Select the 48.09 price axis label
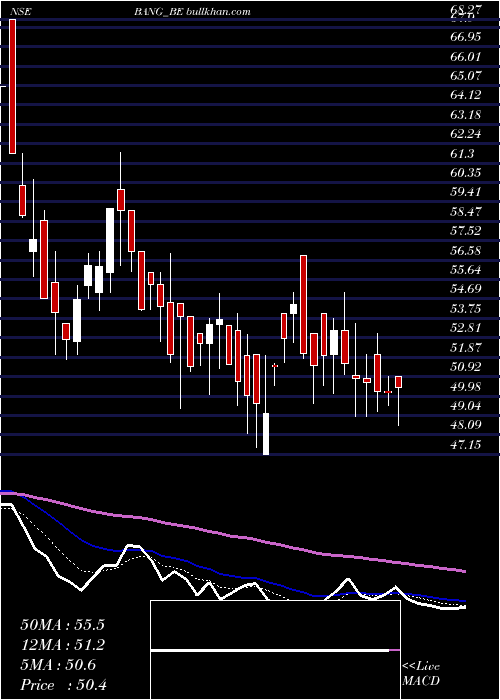 (x=466, y=425)
